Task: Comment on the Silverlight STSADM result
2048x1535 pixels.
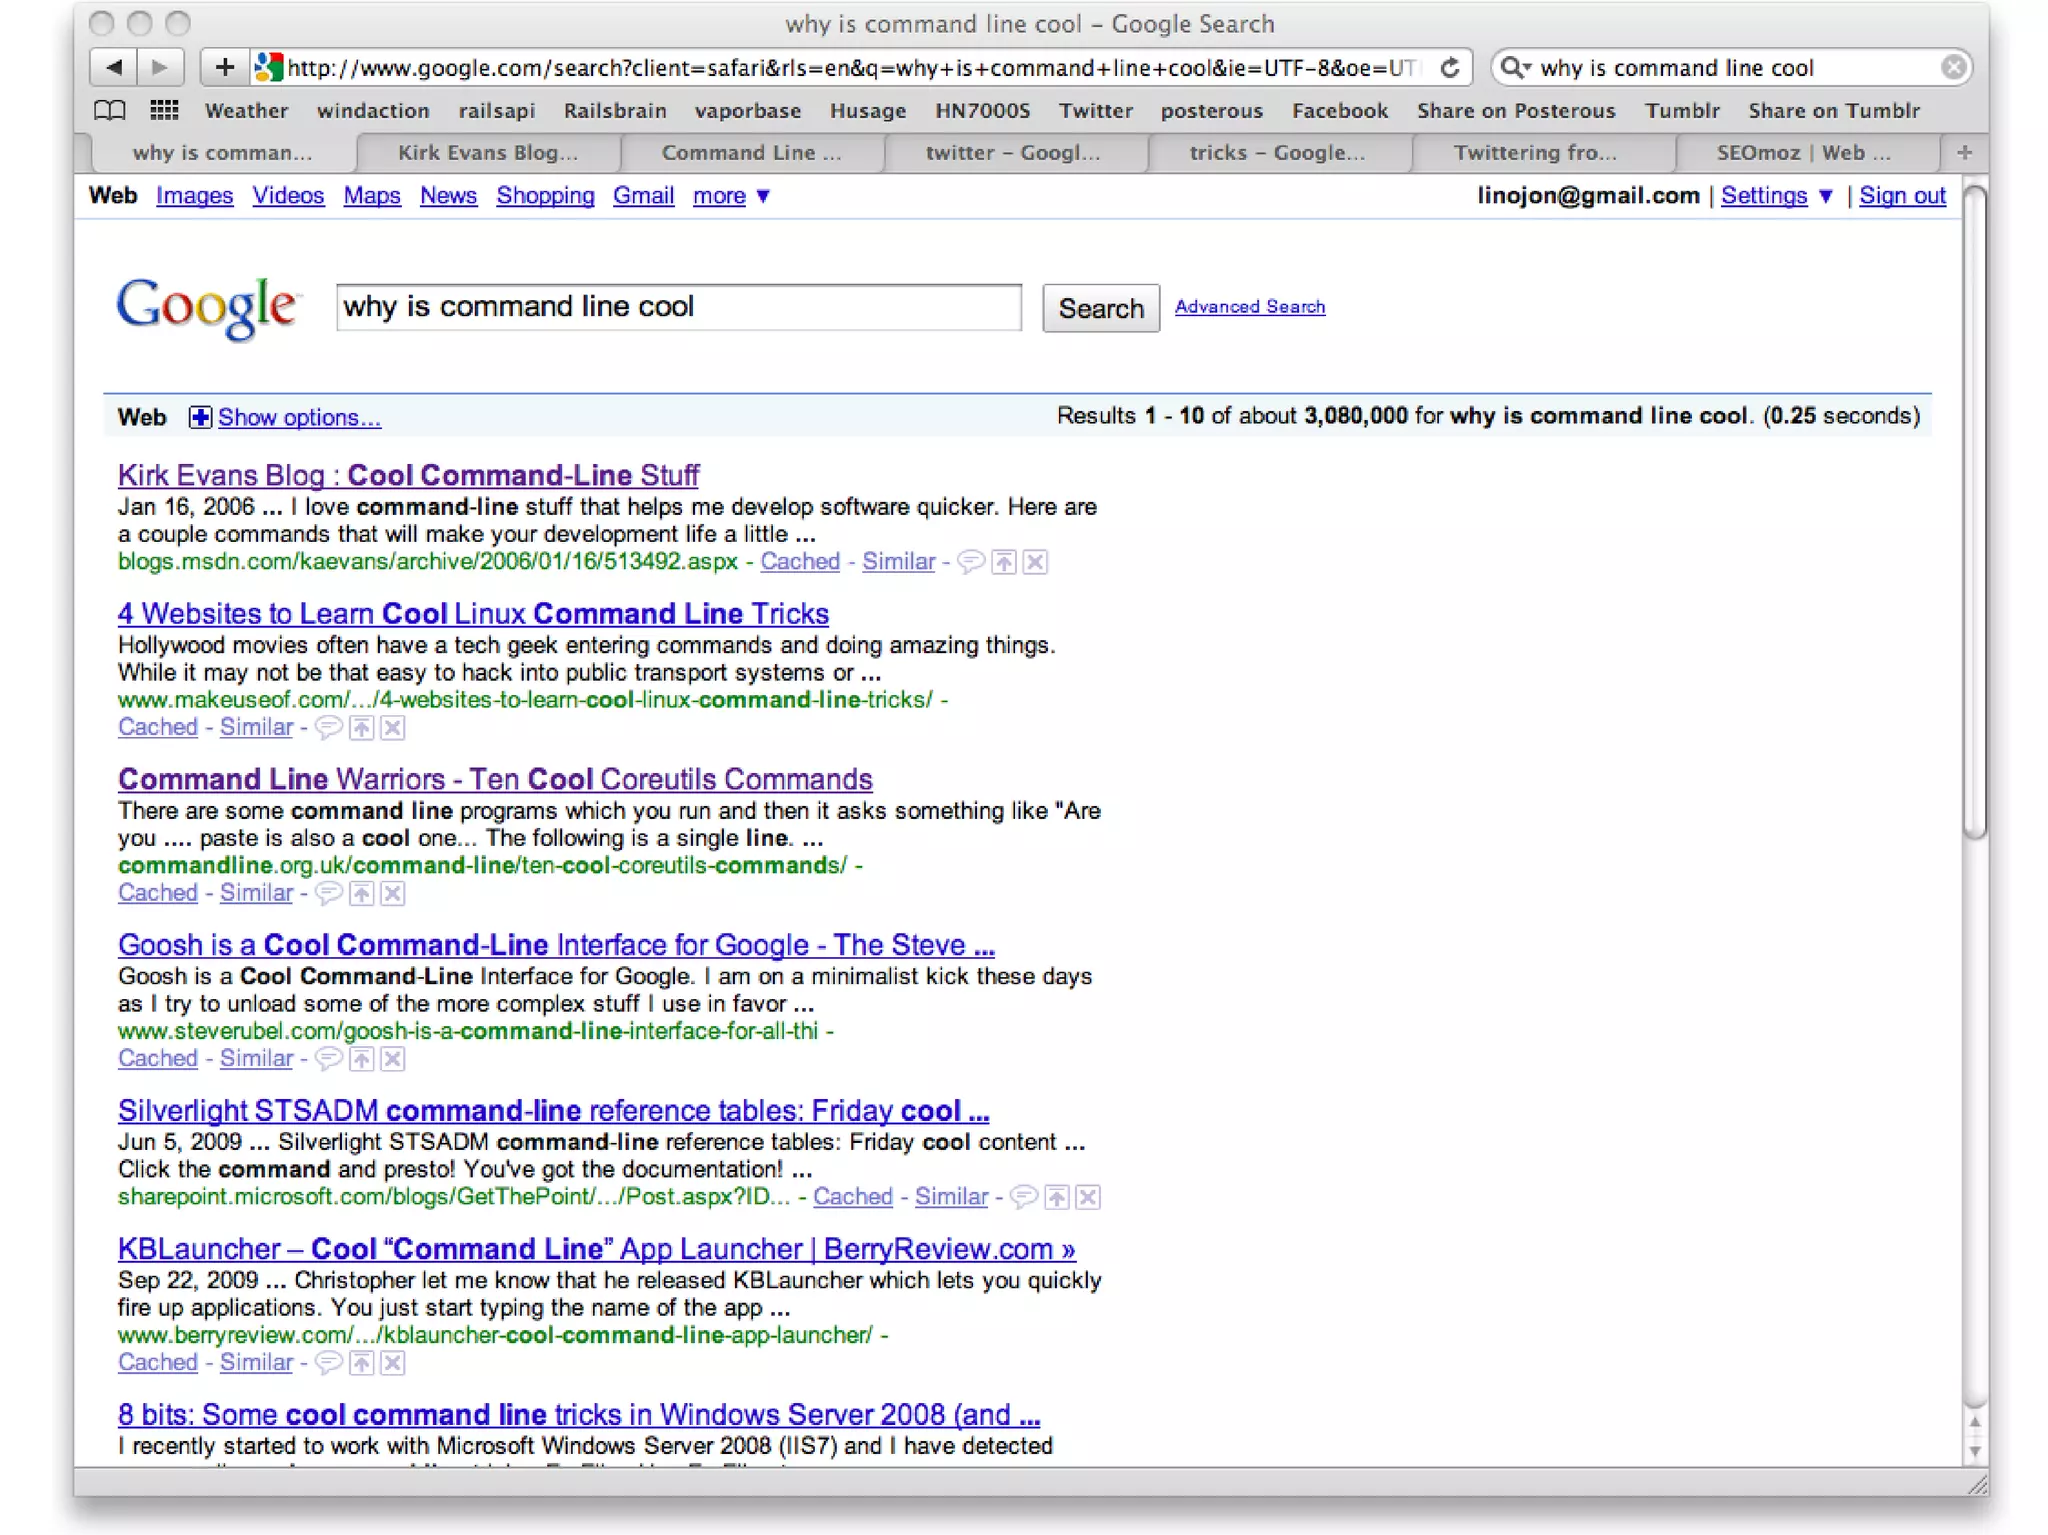Action: click(1023, 1197)
